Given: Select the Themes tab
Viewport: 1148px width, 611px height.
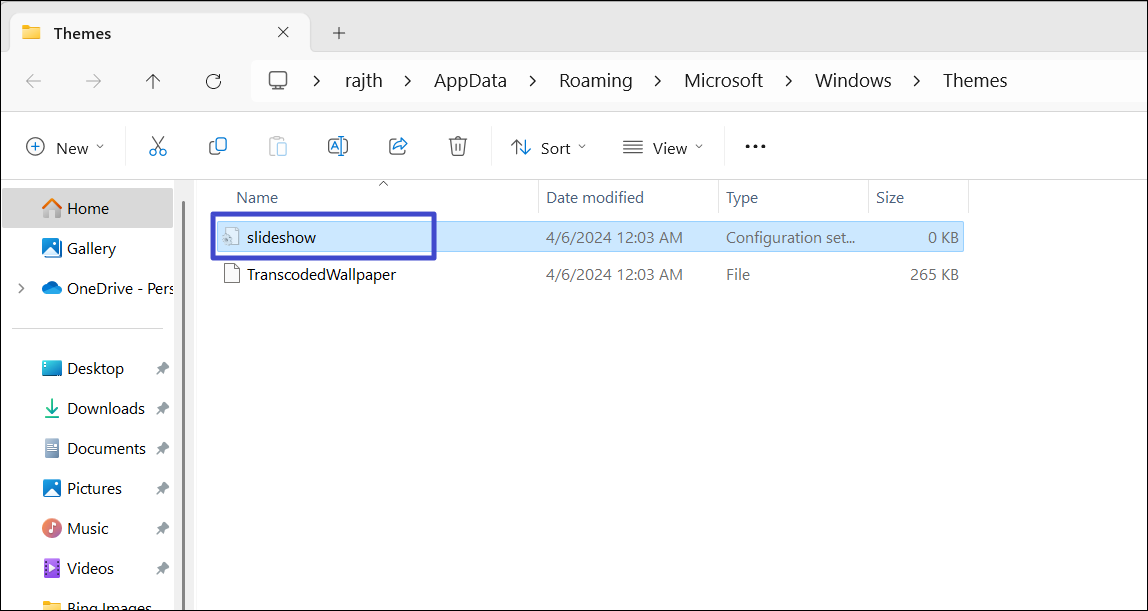Looking at the screenshot, I should click(150, 33).
